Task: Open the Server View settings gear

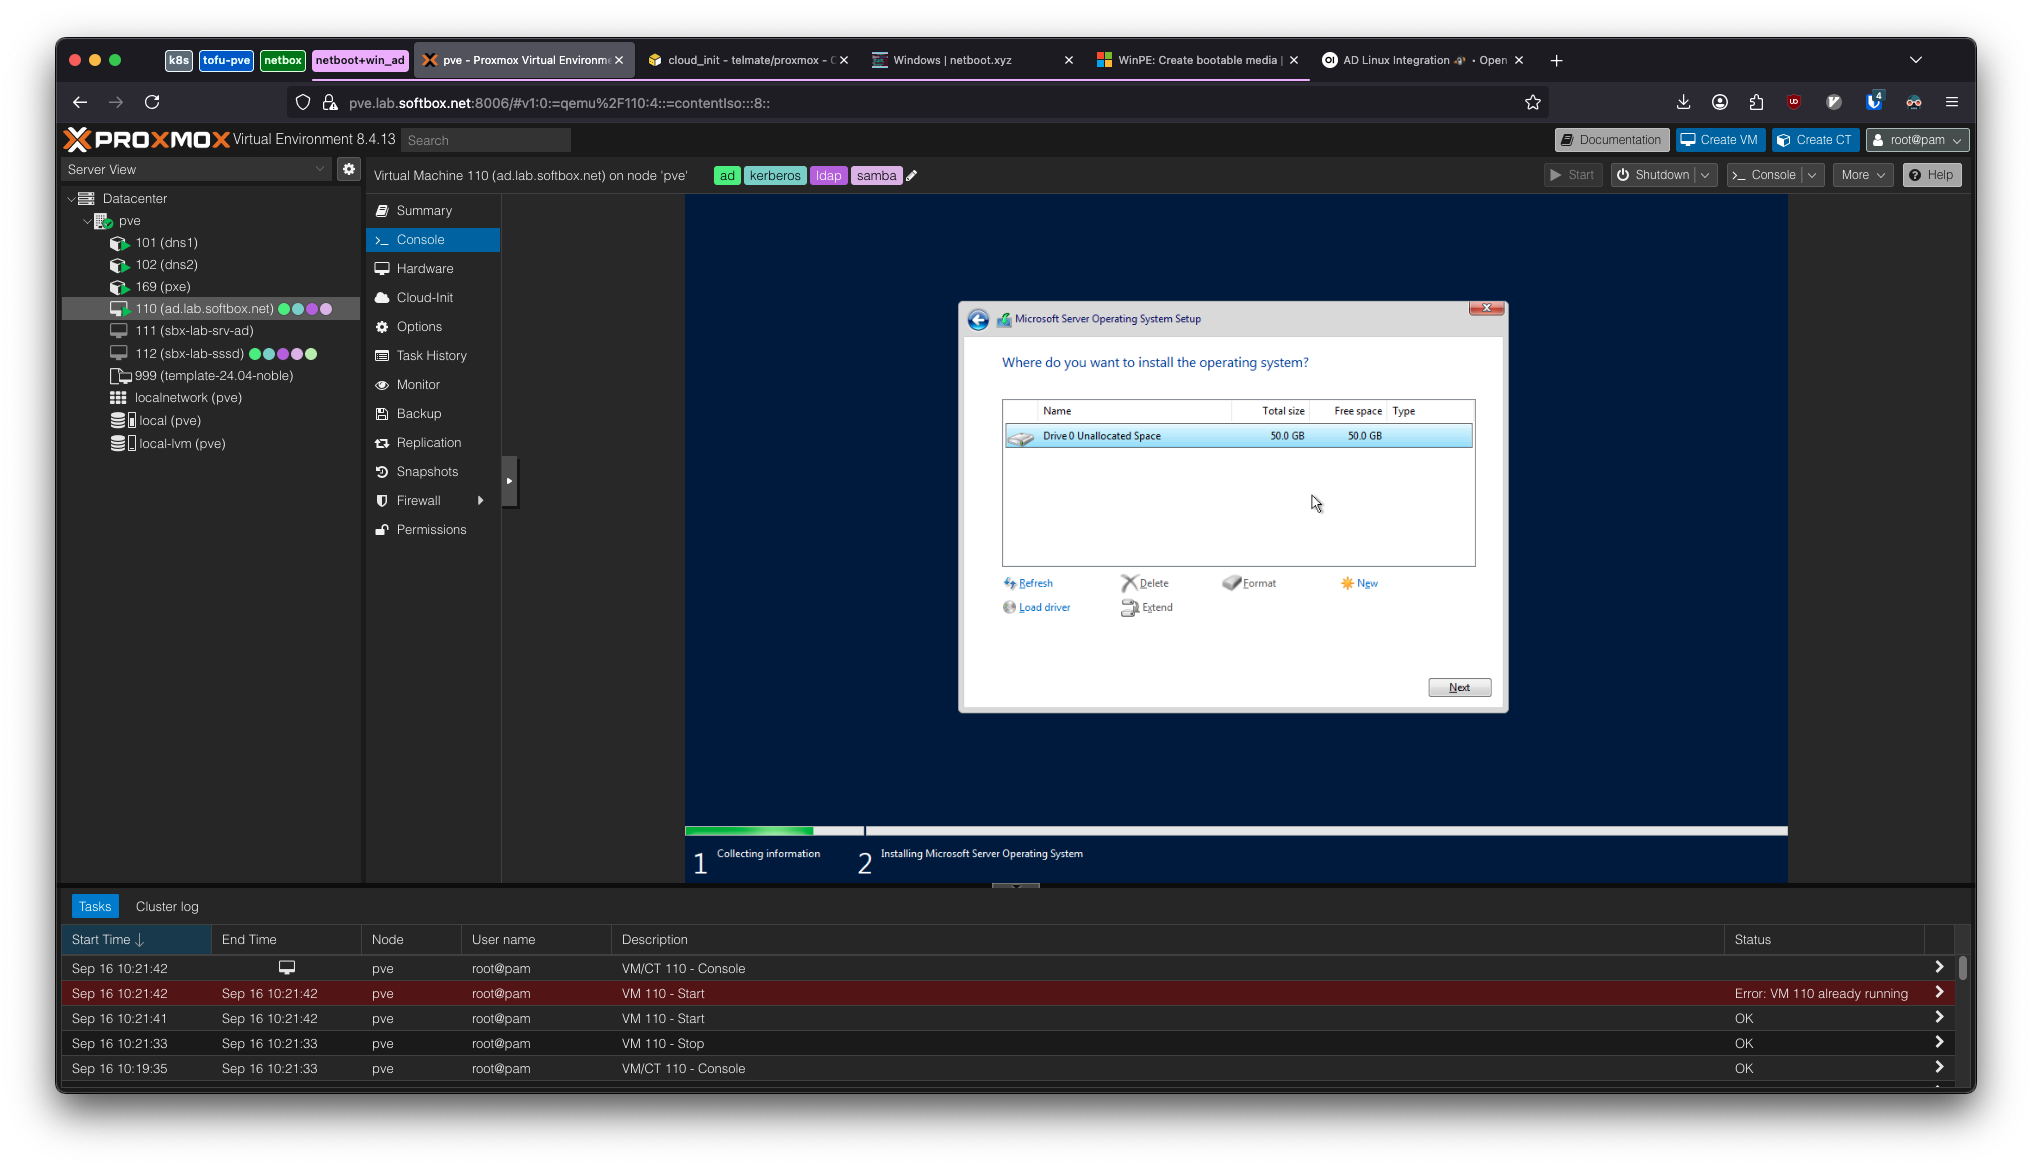Action: click(348, 169)
